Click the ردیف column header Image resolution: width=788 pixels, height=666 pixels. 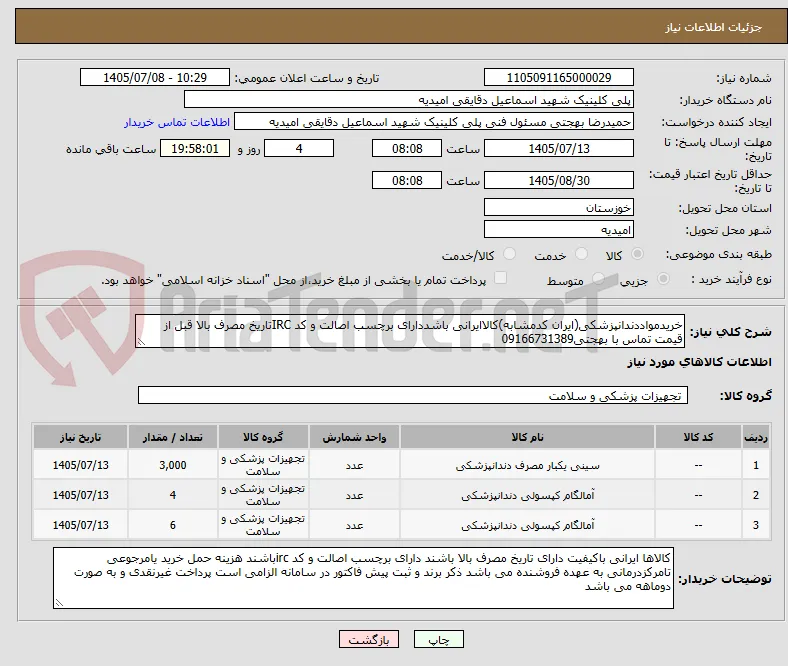coord(755,437)
